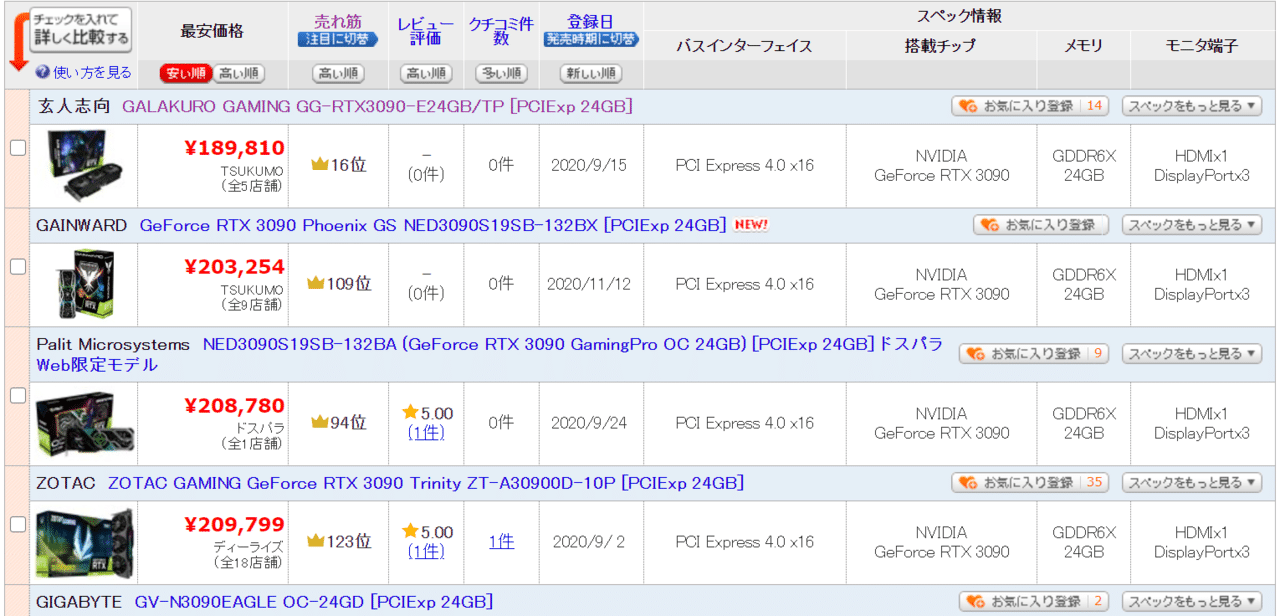Open the ¥208,780 lowest price link
The width and height of the screenshot is (1280, 616).
(x=234, y=405)
